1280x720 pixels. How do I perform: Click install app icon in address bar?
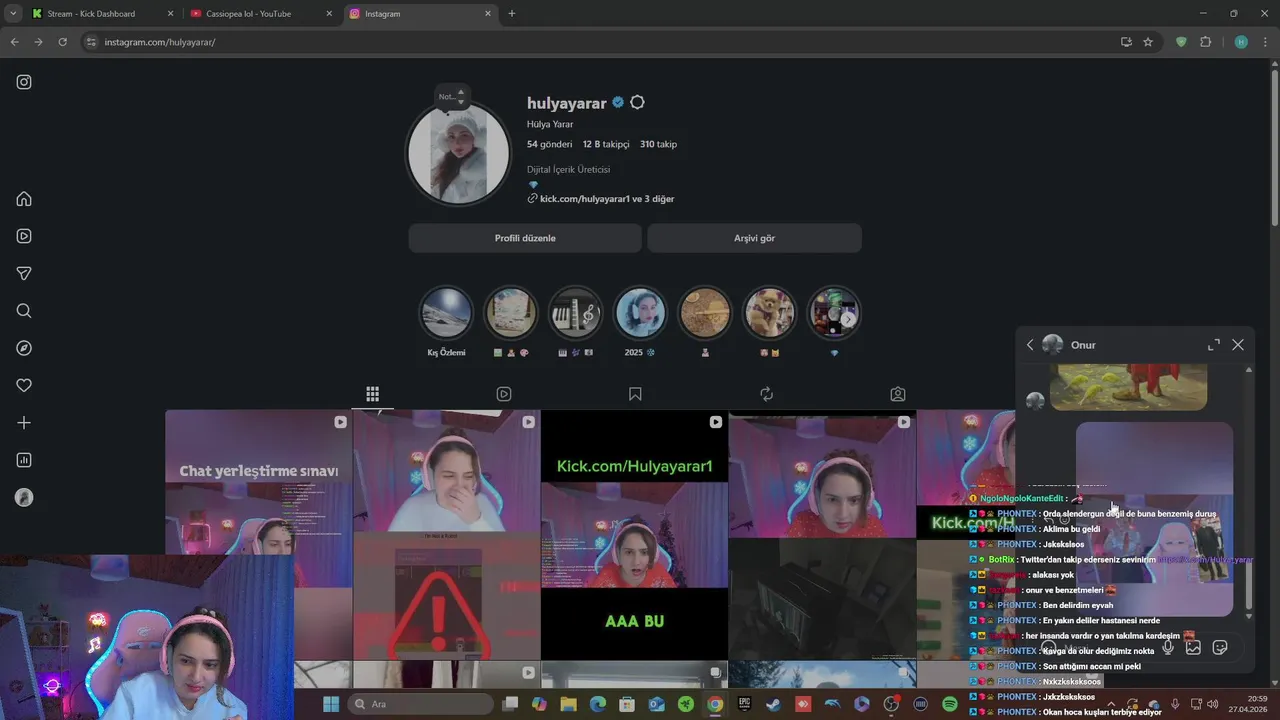(1126, 42)
